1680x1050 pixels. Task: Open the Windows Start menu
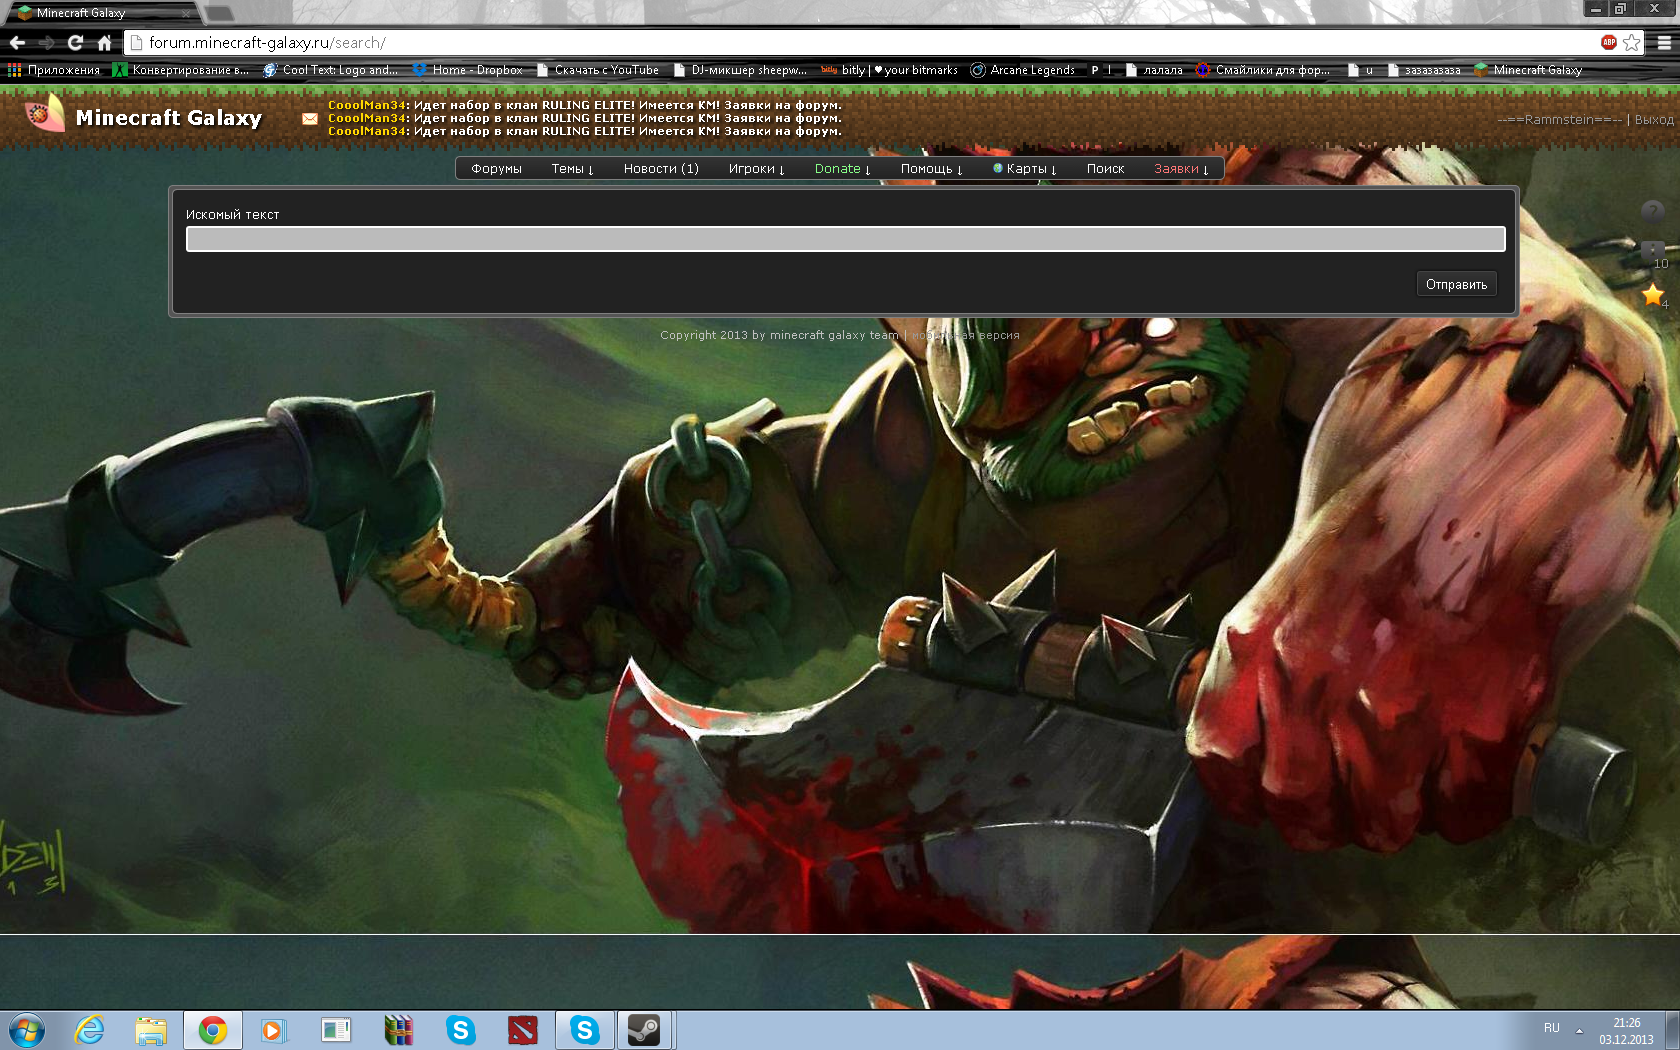pos(27,1030)
